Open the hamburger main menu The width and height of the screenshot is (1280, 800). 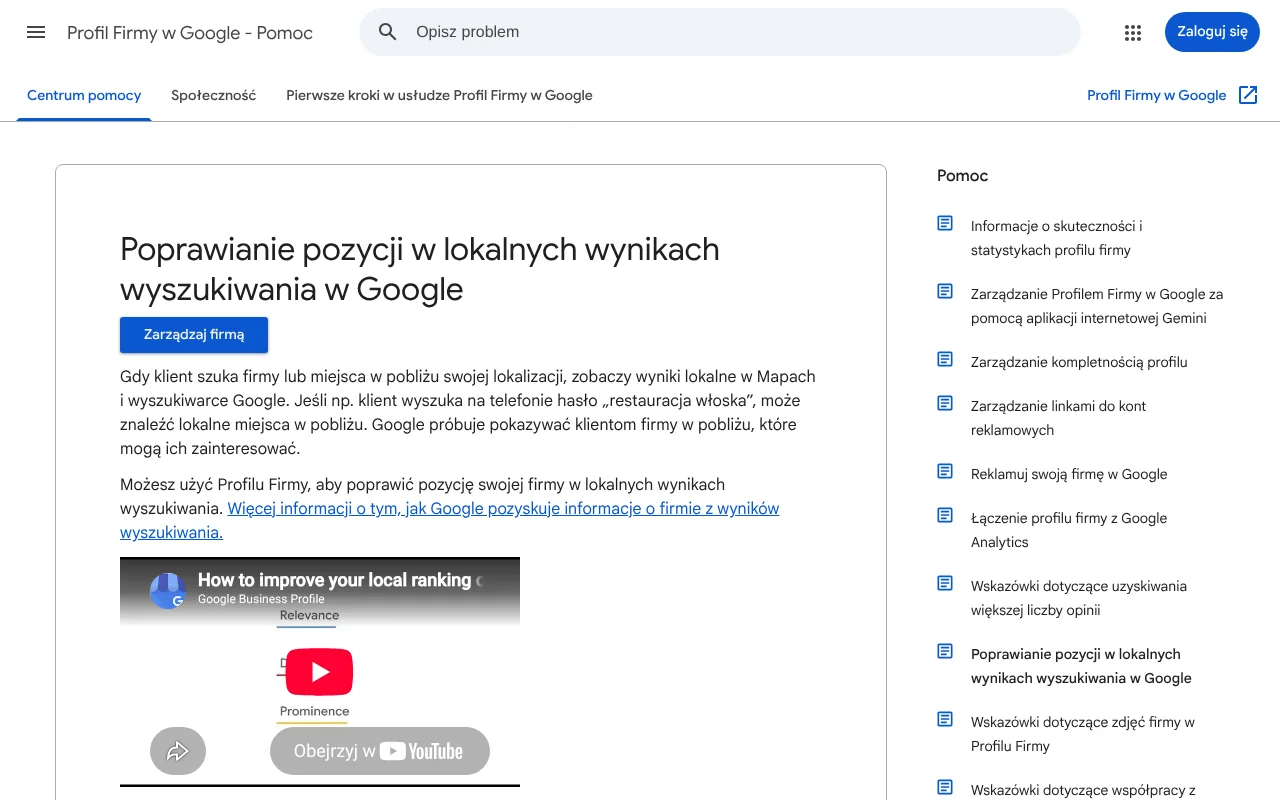click(x=36, y=32)
